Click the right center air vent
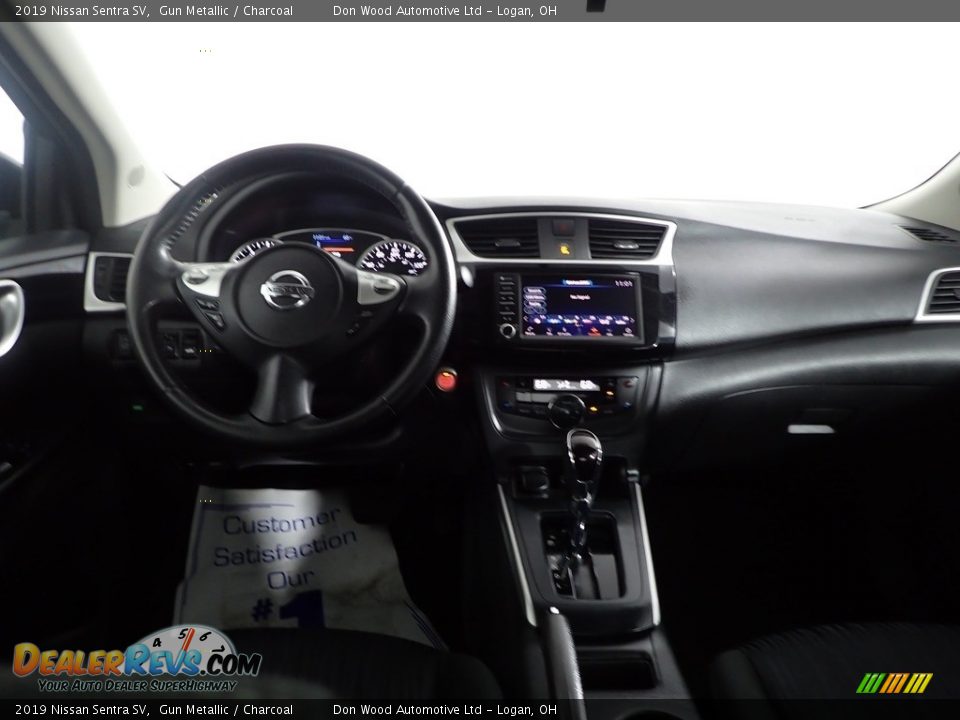The width and height of the screenshot is (960, 720). [626, 240]
